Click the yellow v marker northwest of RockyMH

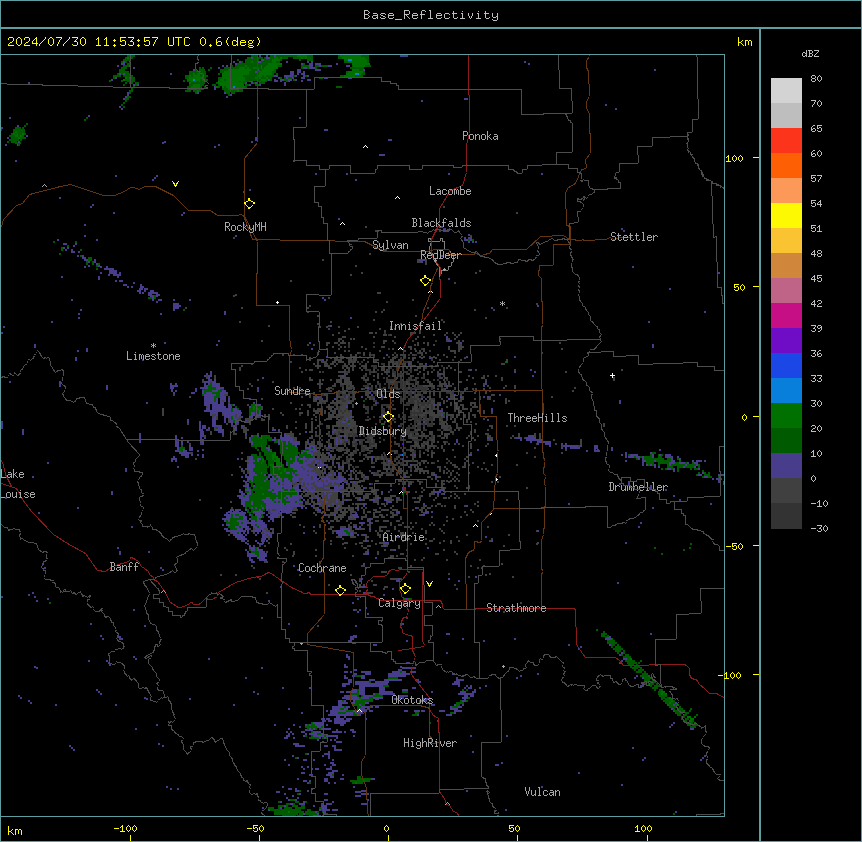(x=175, y=184)
